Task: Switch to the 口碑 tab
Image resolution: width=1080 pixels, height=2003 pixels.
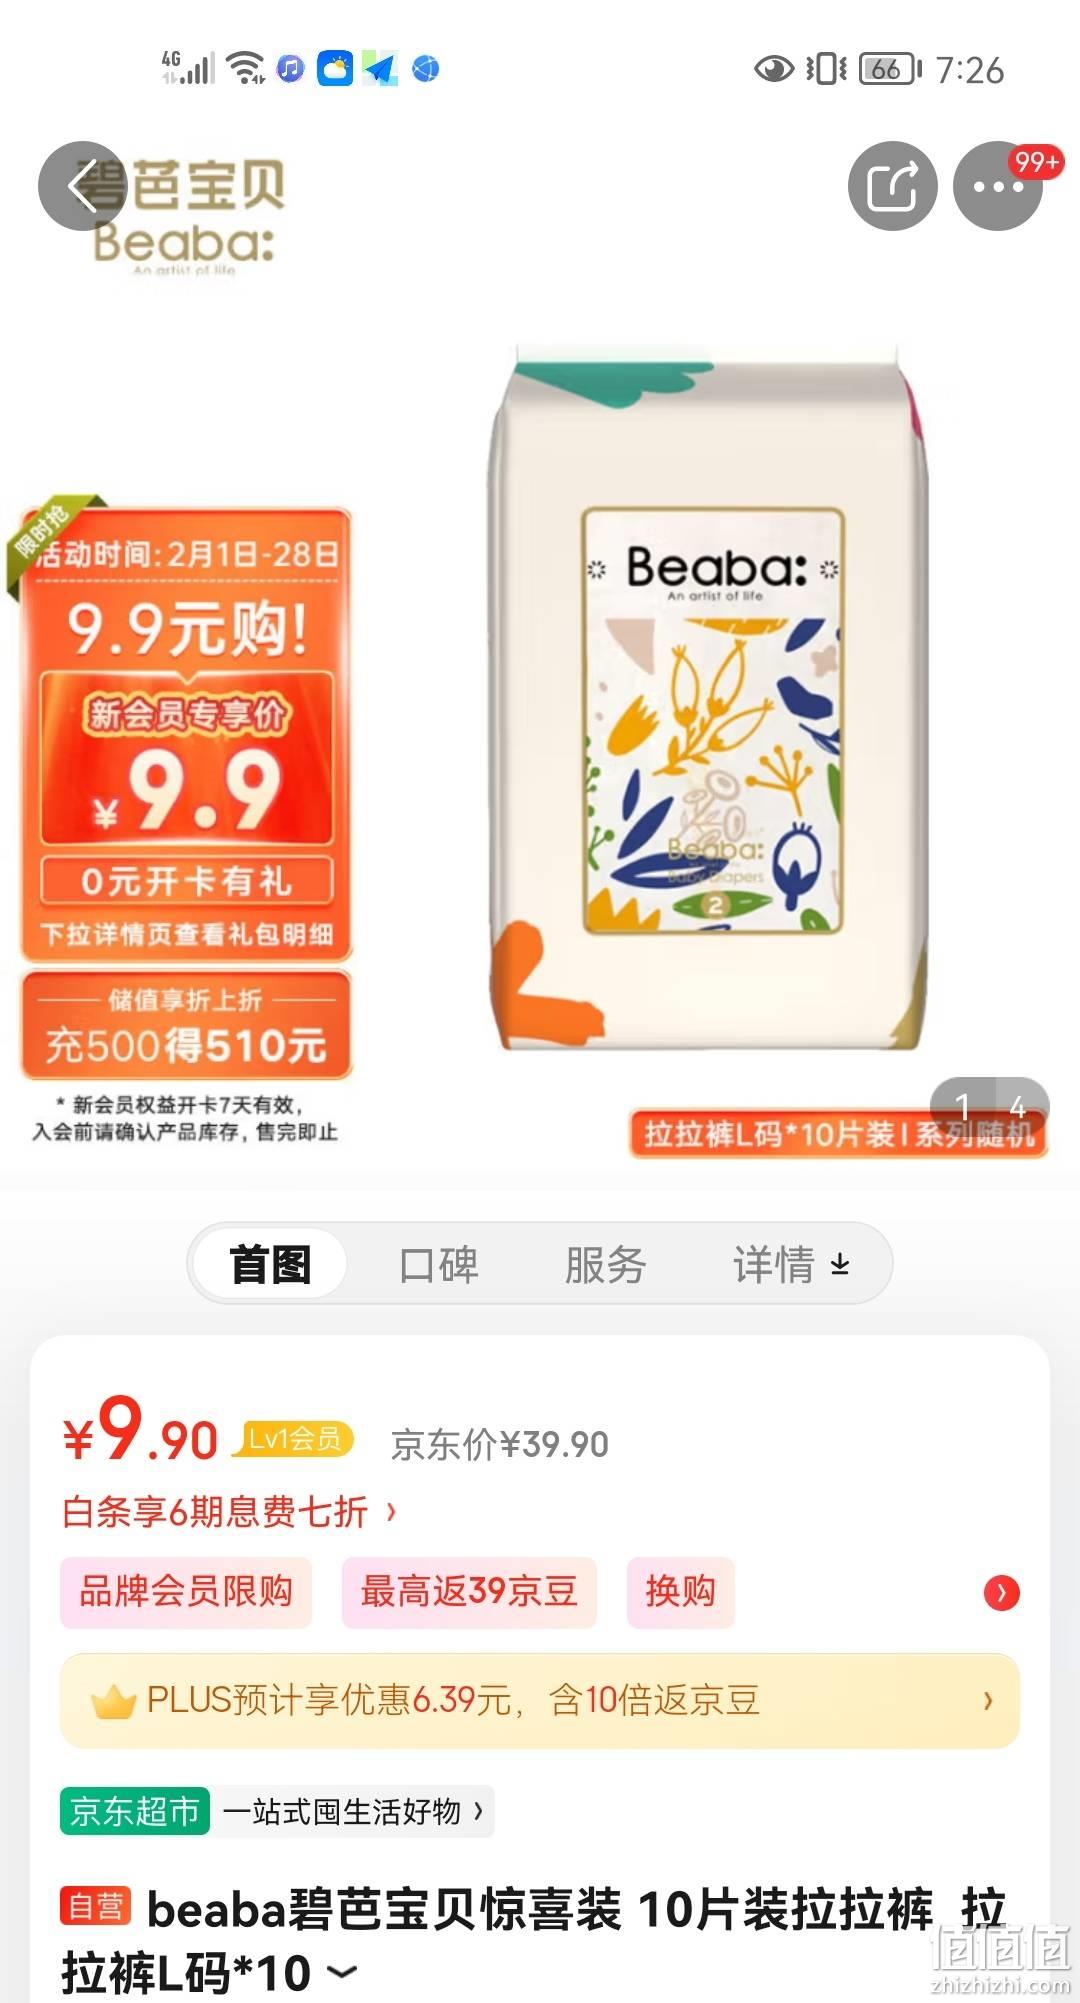Action: 438,1264
